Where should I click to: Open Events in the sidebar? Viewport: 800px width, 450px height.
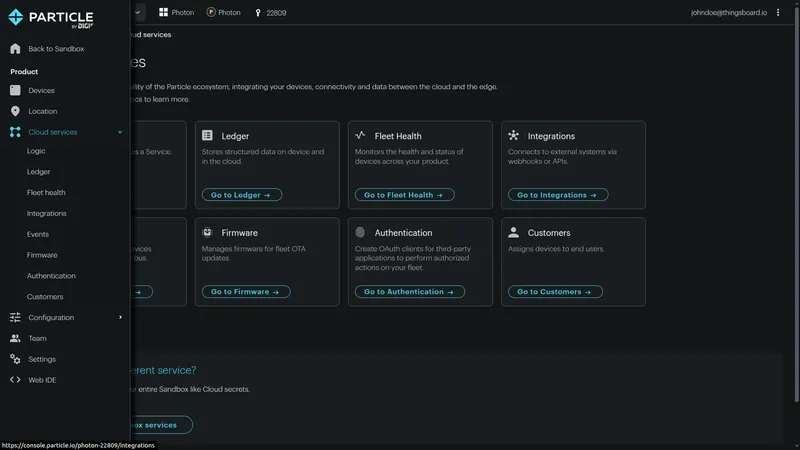point(38,234)
